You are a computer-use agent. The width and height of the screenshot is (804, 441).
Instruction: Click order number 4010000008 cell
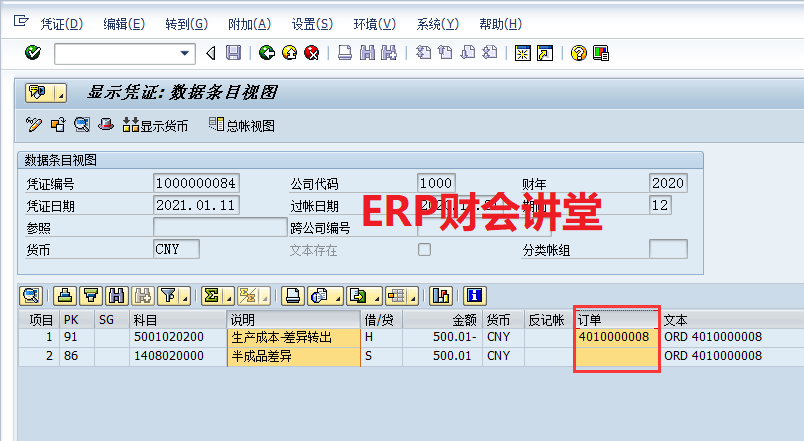(x=614, y=337)
